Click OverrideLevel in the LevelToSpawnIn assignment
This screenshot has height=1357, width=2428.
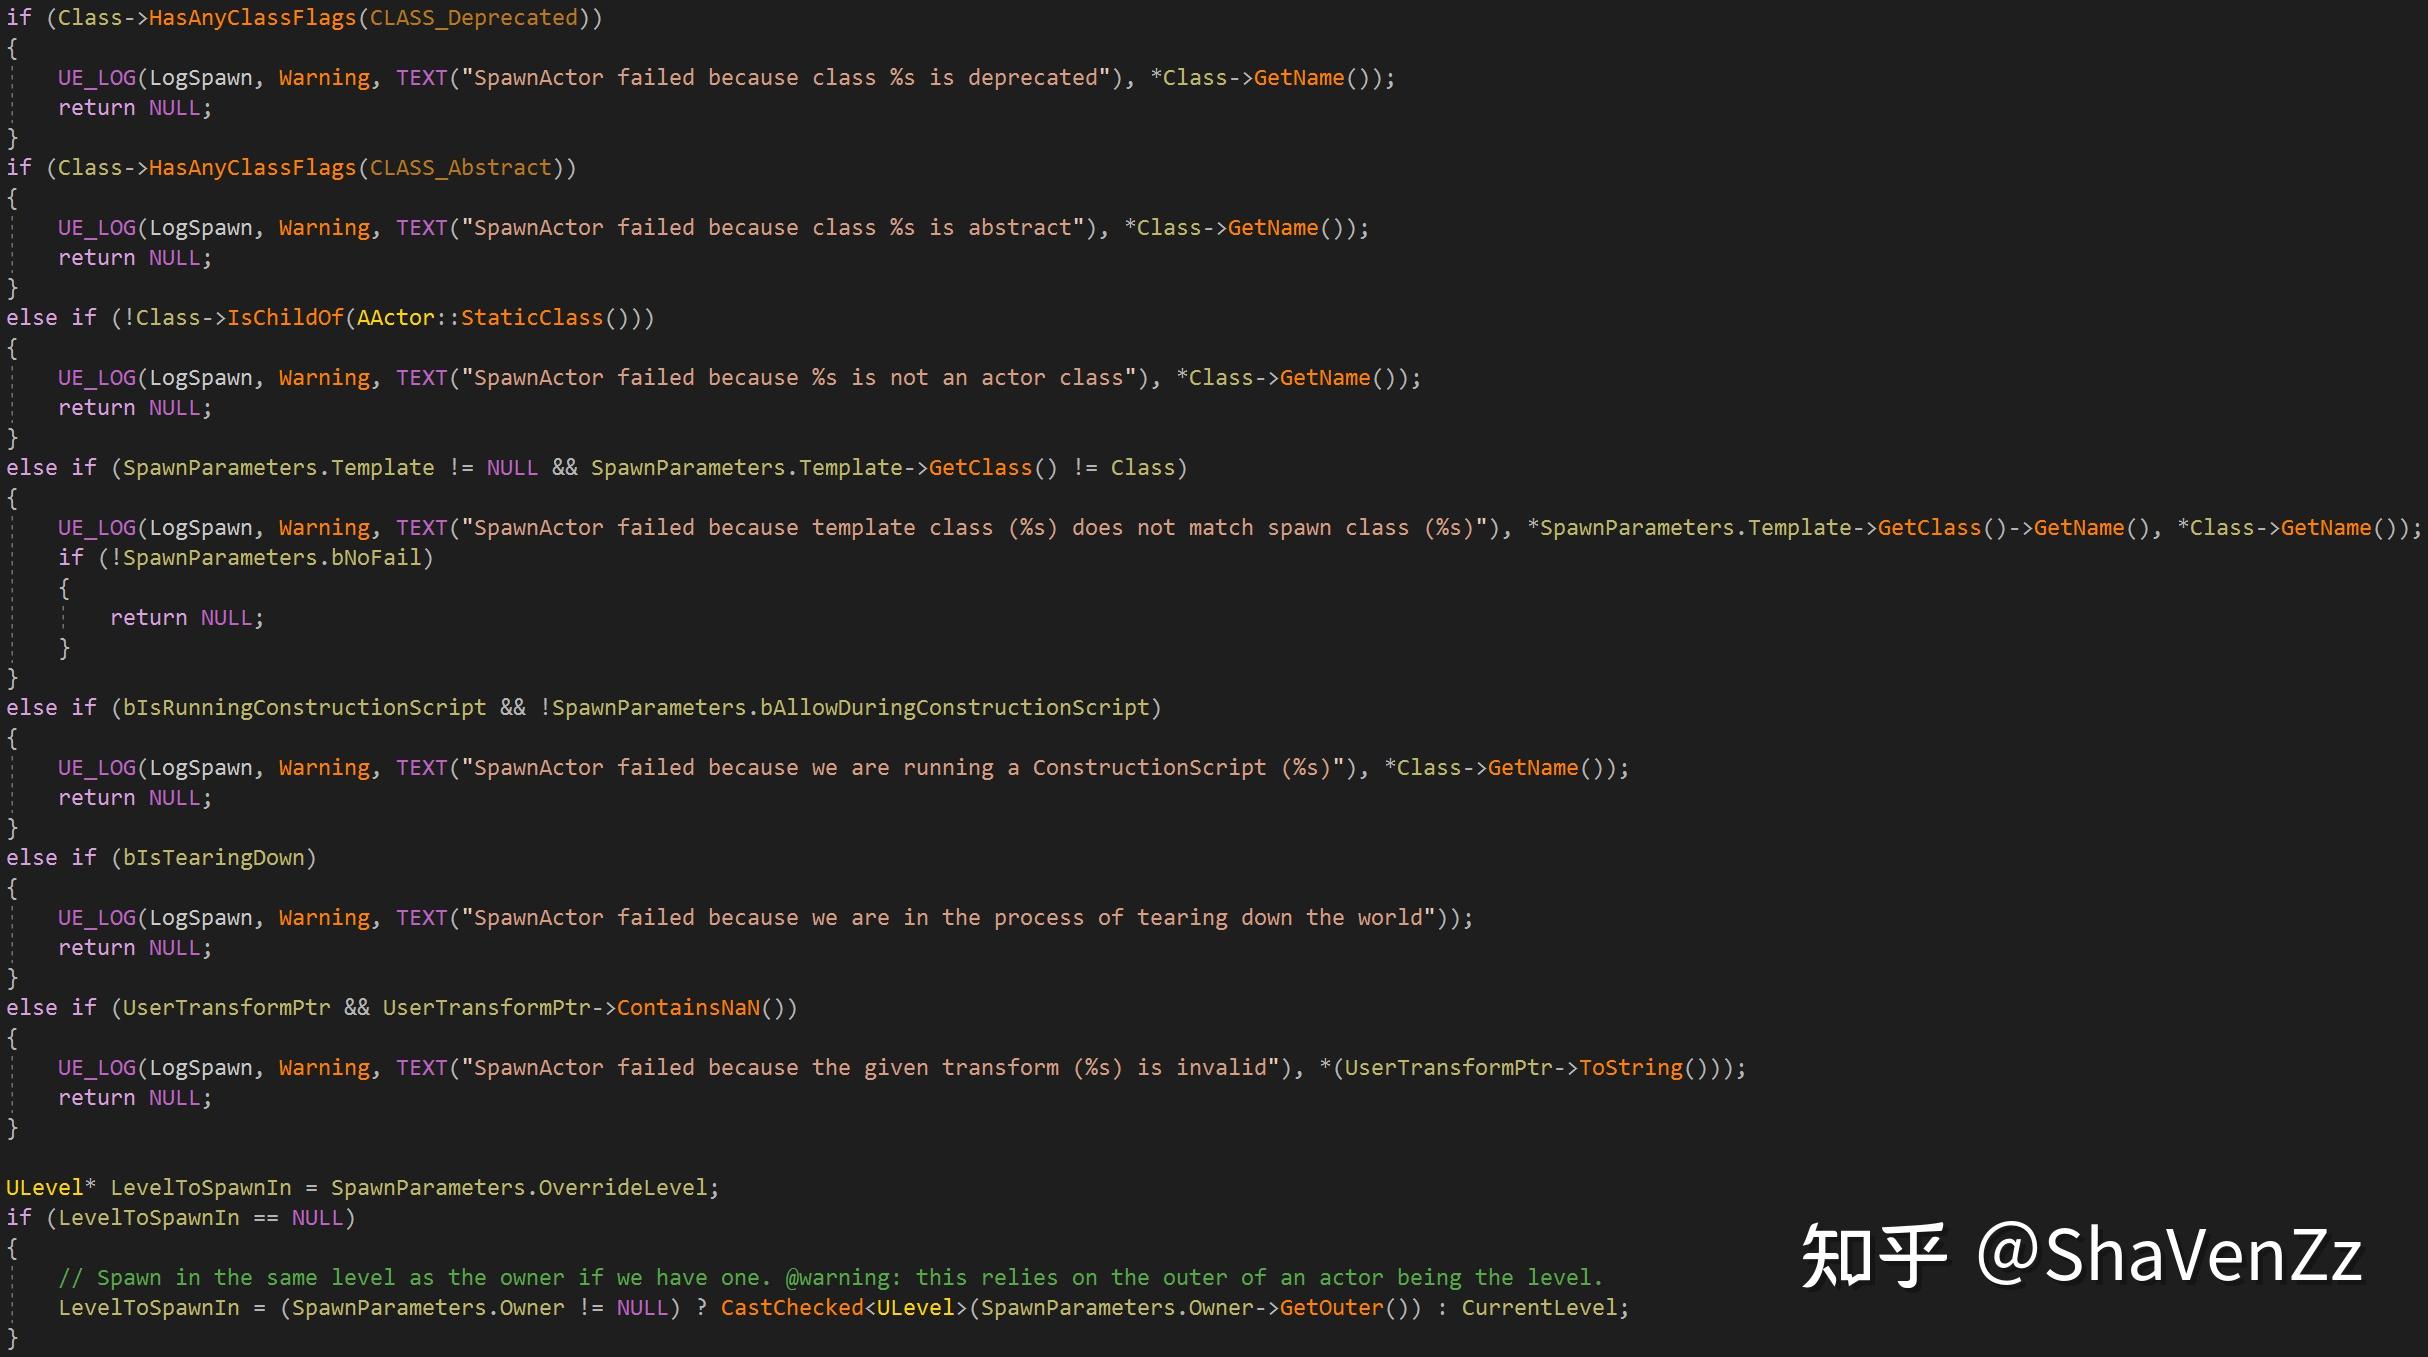(x=623, y=1188)
